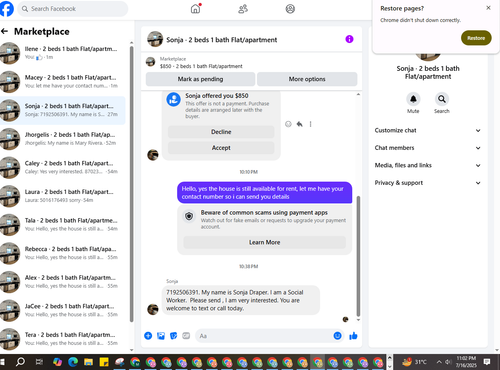Click the Search Facebook field
The image size is (500, 370).
73,9
